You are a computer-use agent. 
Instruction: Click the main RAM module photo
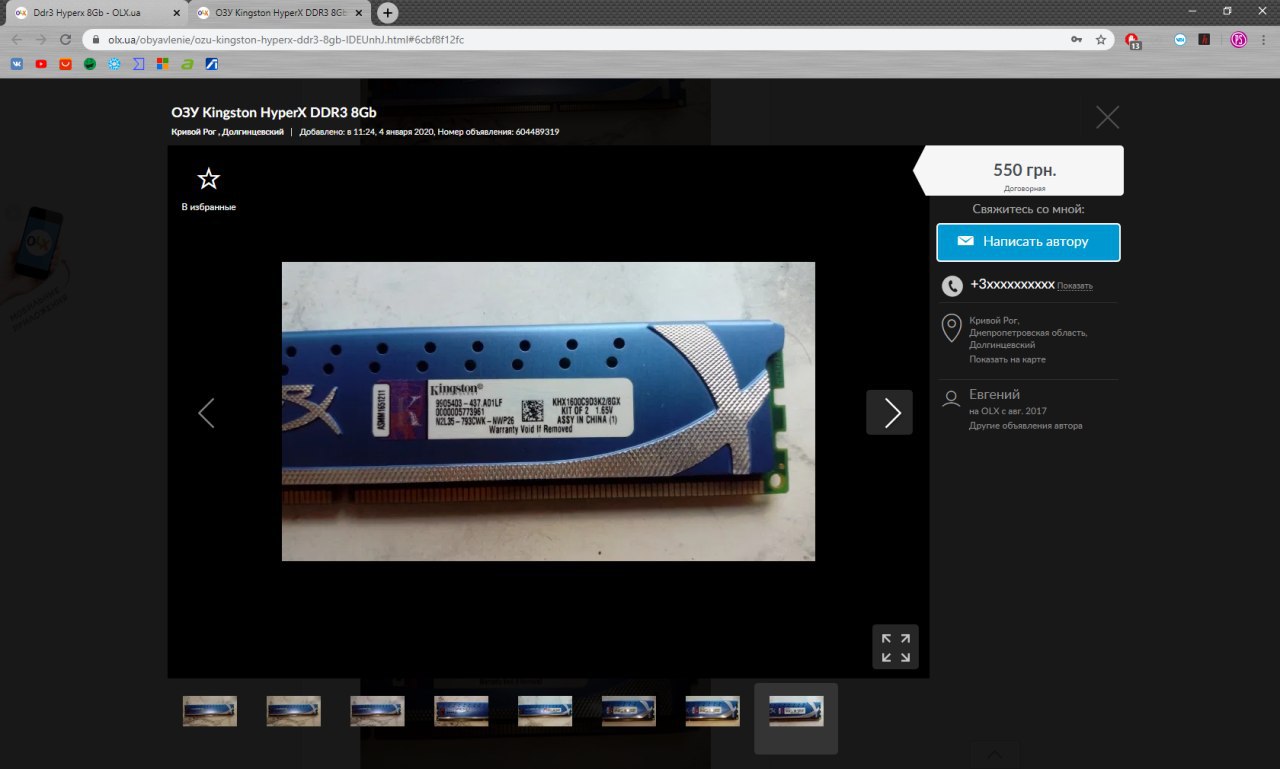548,411
